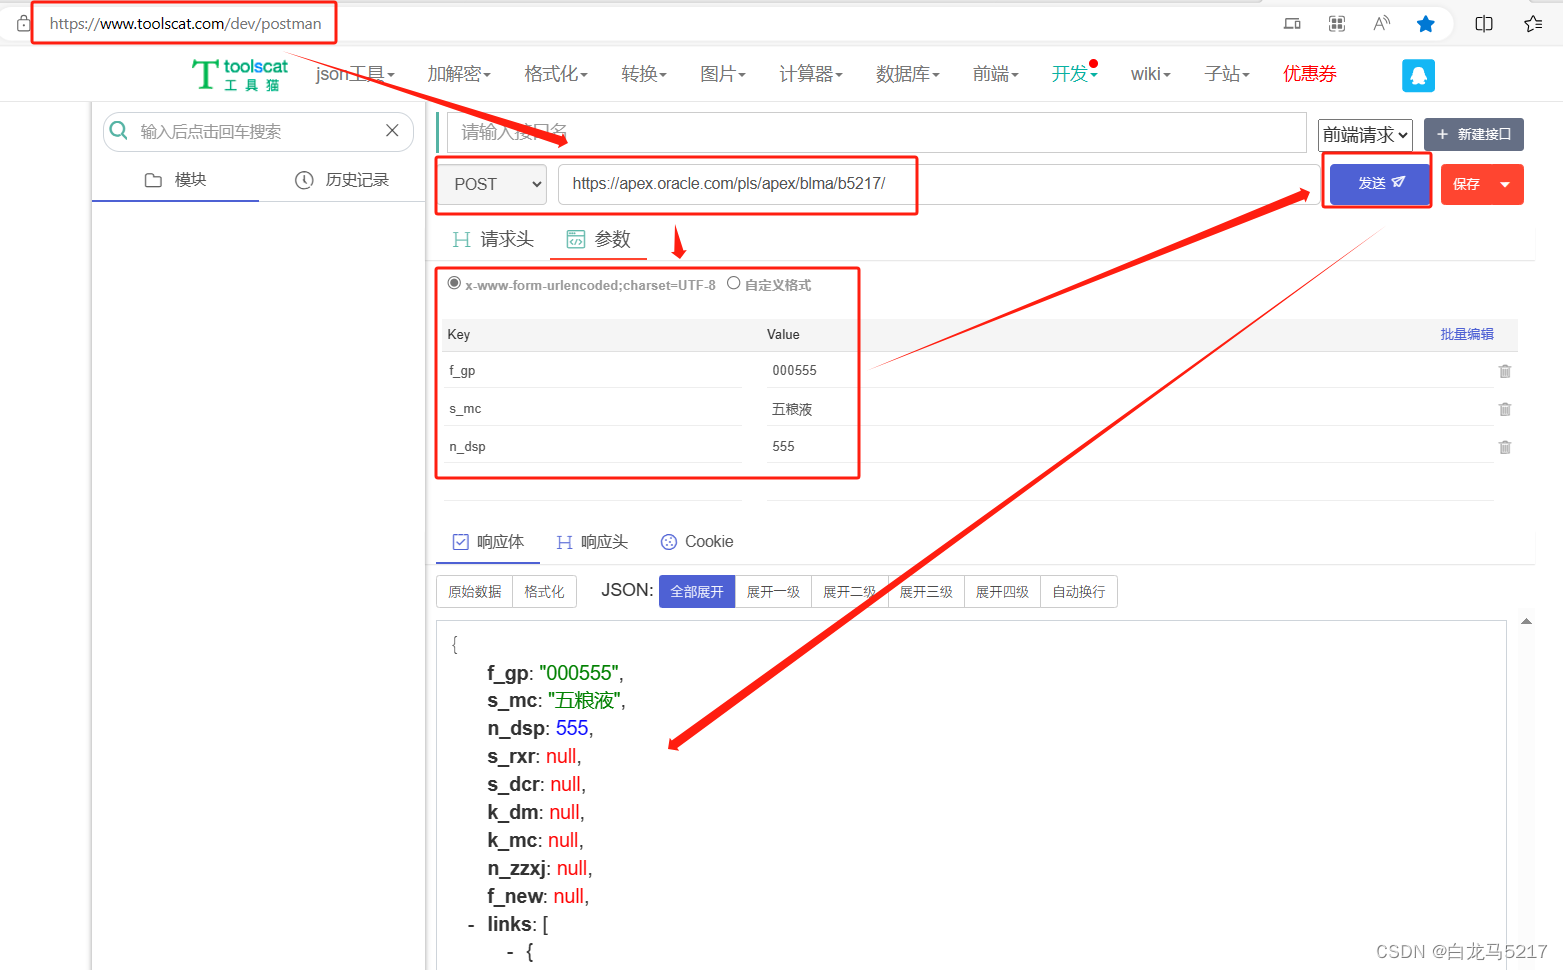The height and width of the screenshot is (970, 1563).
Task: Click the response scrollbar up arrow
Action: 1526,622
